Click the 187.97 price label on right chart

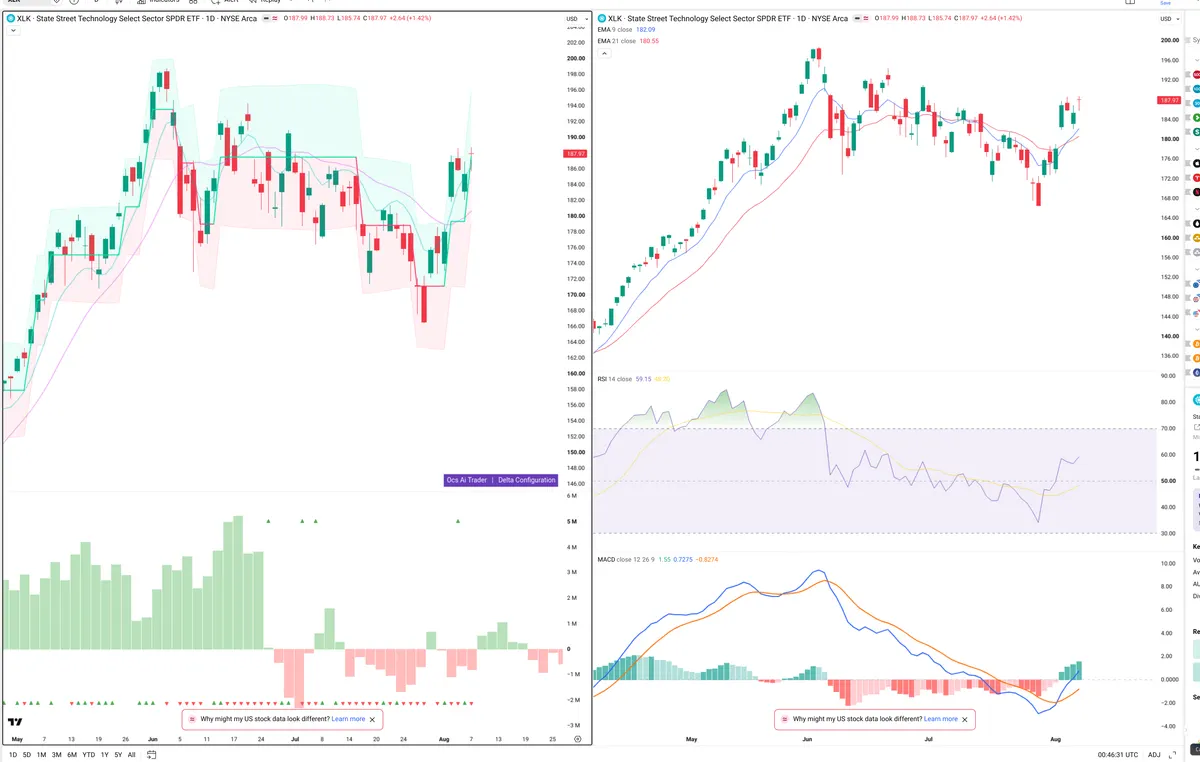1168,100
